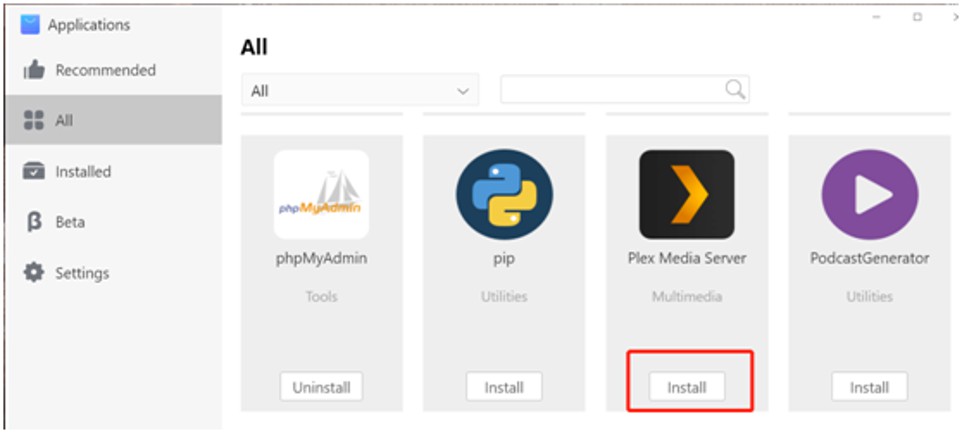Click the Applications envelope logo

(x=30, y=25)
